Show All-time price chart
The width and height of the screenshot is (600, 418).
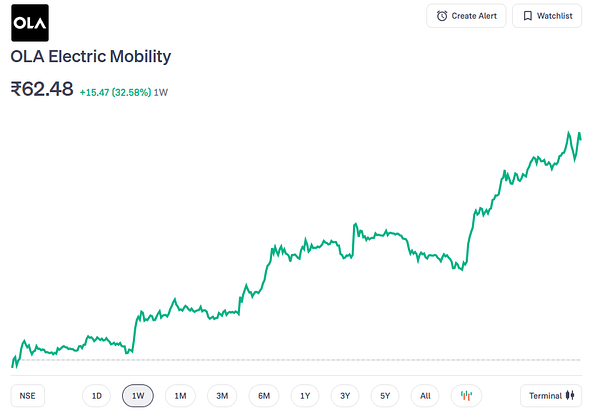tap(425, 395)
